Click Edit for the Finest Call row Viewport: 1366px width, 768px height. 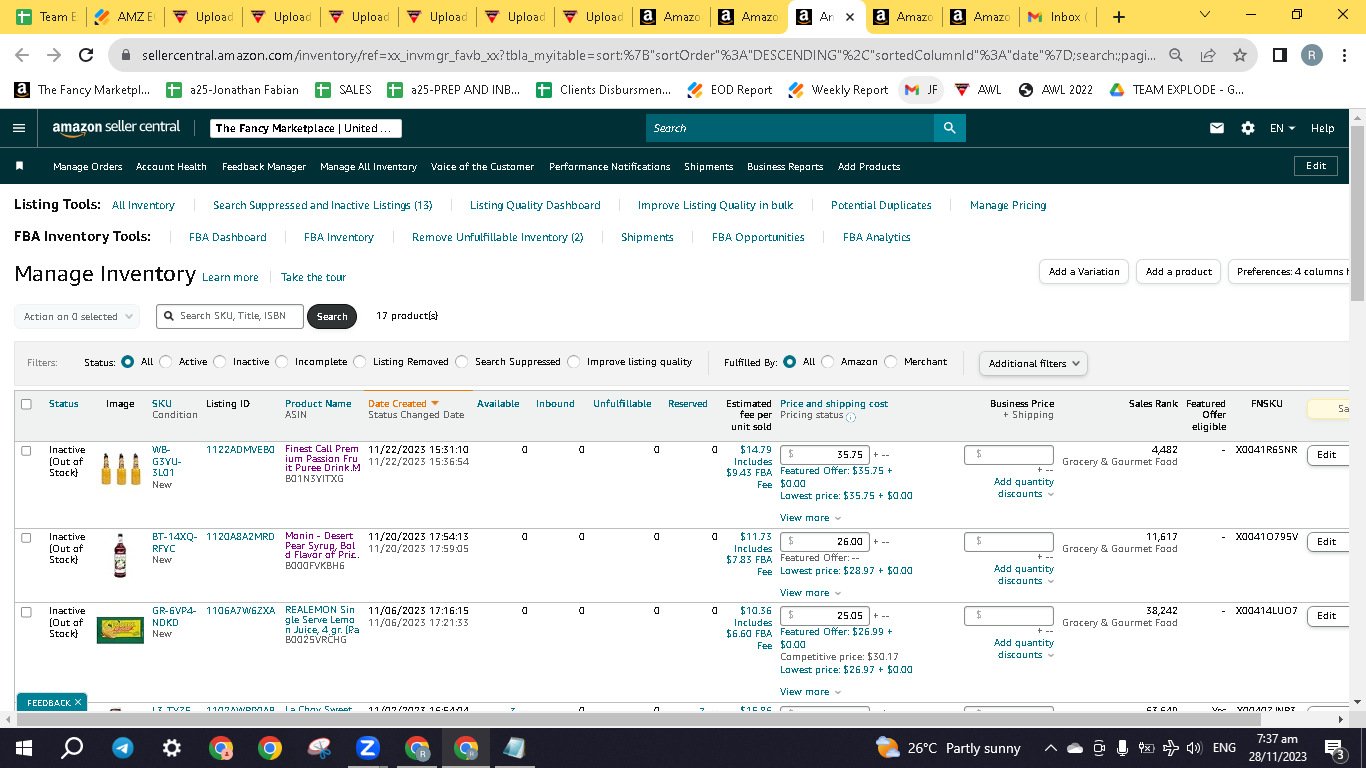click(1327, 455)
